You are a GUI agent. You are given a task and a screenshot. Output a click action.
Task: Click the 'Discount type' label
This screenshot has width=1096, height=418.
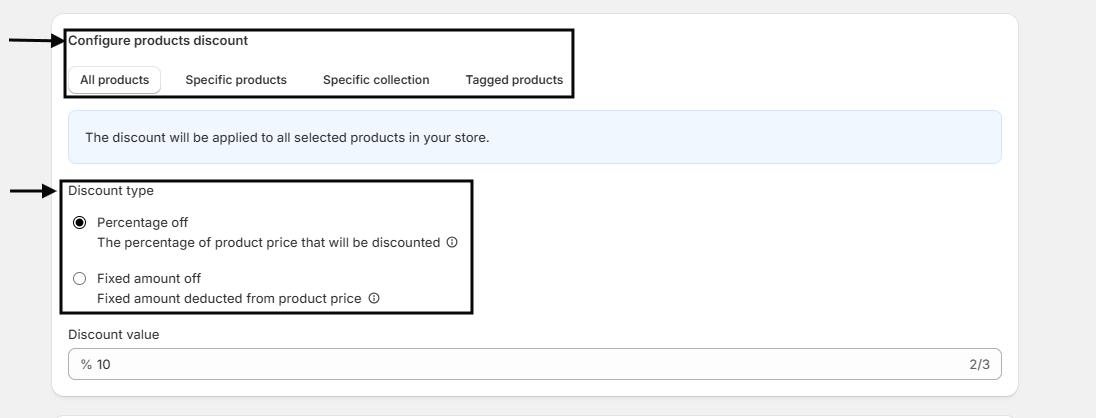coord(111,190)
